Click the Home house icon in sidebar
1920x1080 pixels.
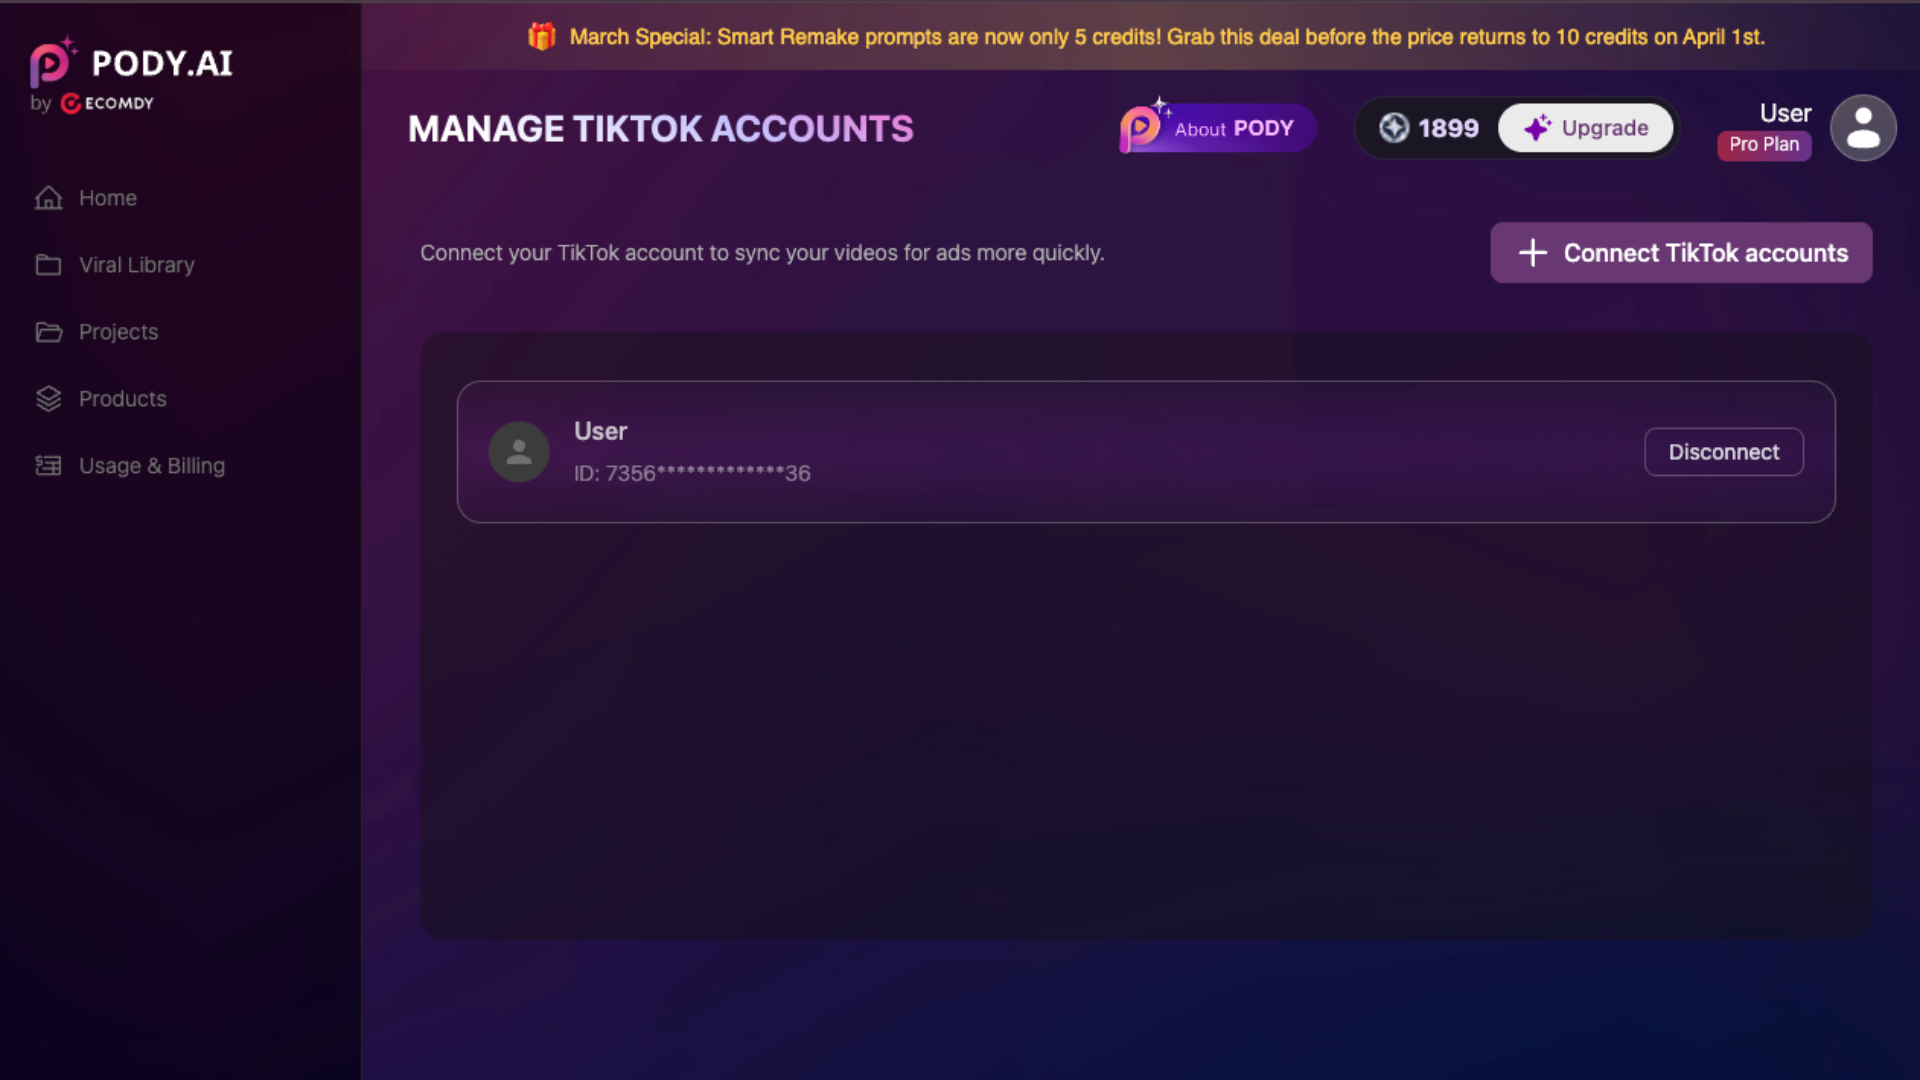(x=48, y=198)
